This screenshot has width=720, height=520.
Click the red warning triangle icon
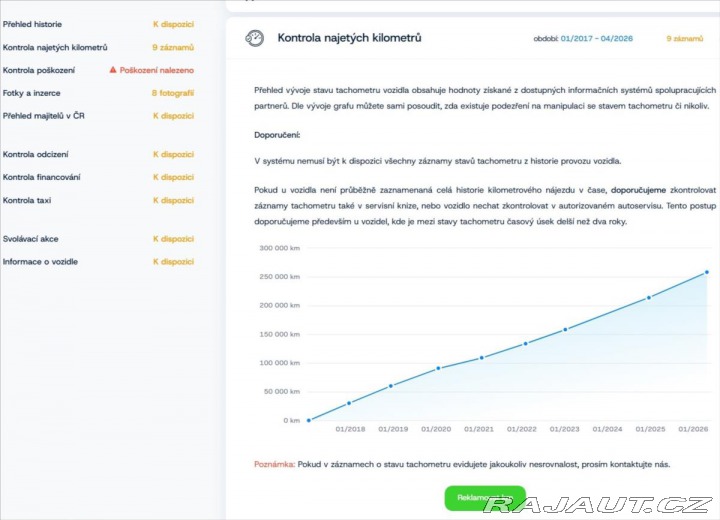pos(113,70)
